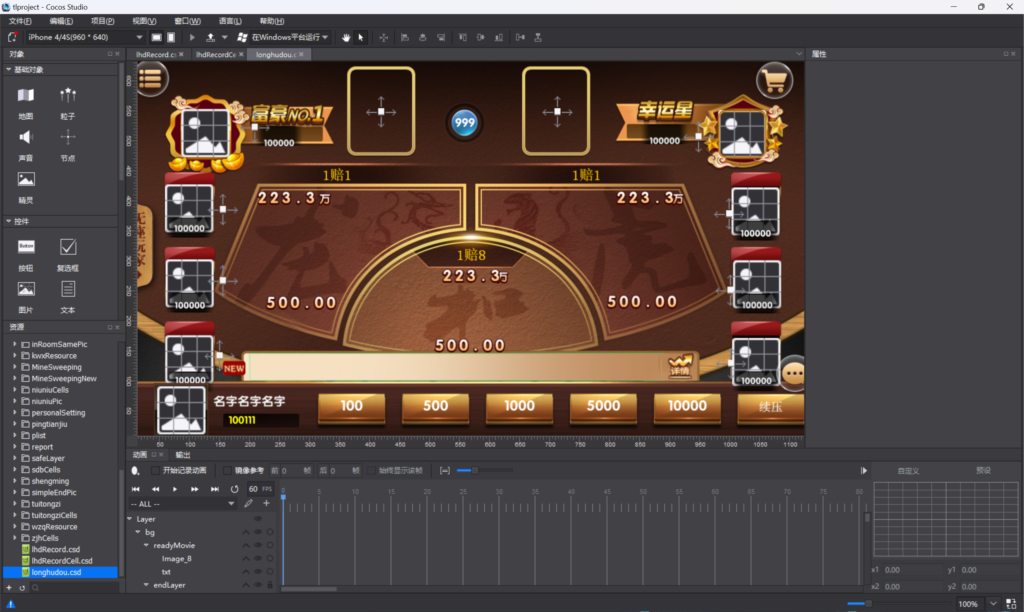
Task: Toggle visibility eye for readyMovie layer
Action: pos(258,545)
